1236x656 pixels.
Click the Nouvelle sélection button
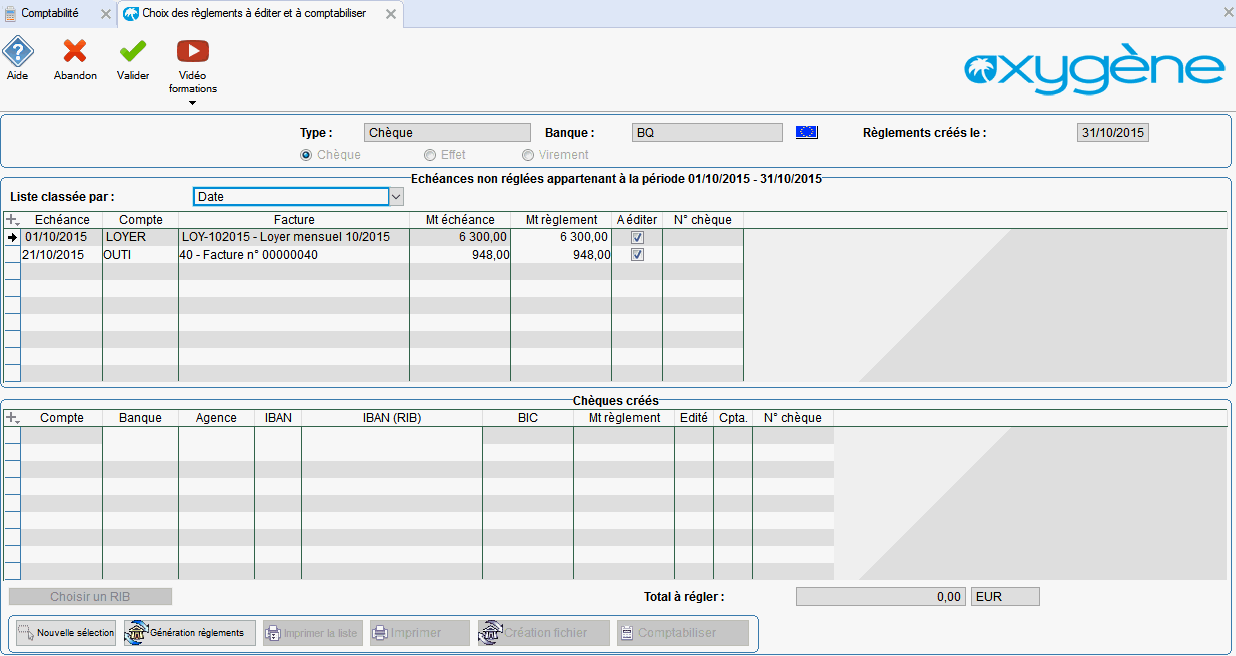tap(66, 633)
